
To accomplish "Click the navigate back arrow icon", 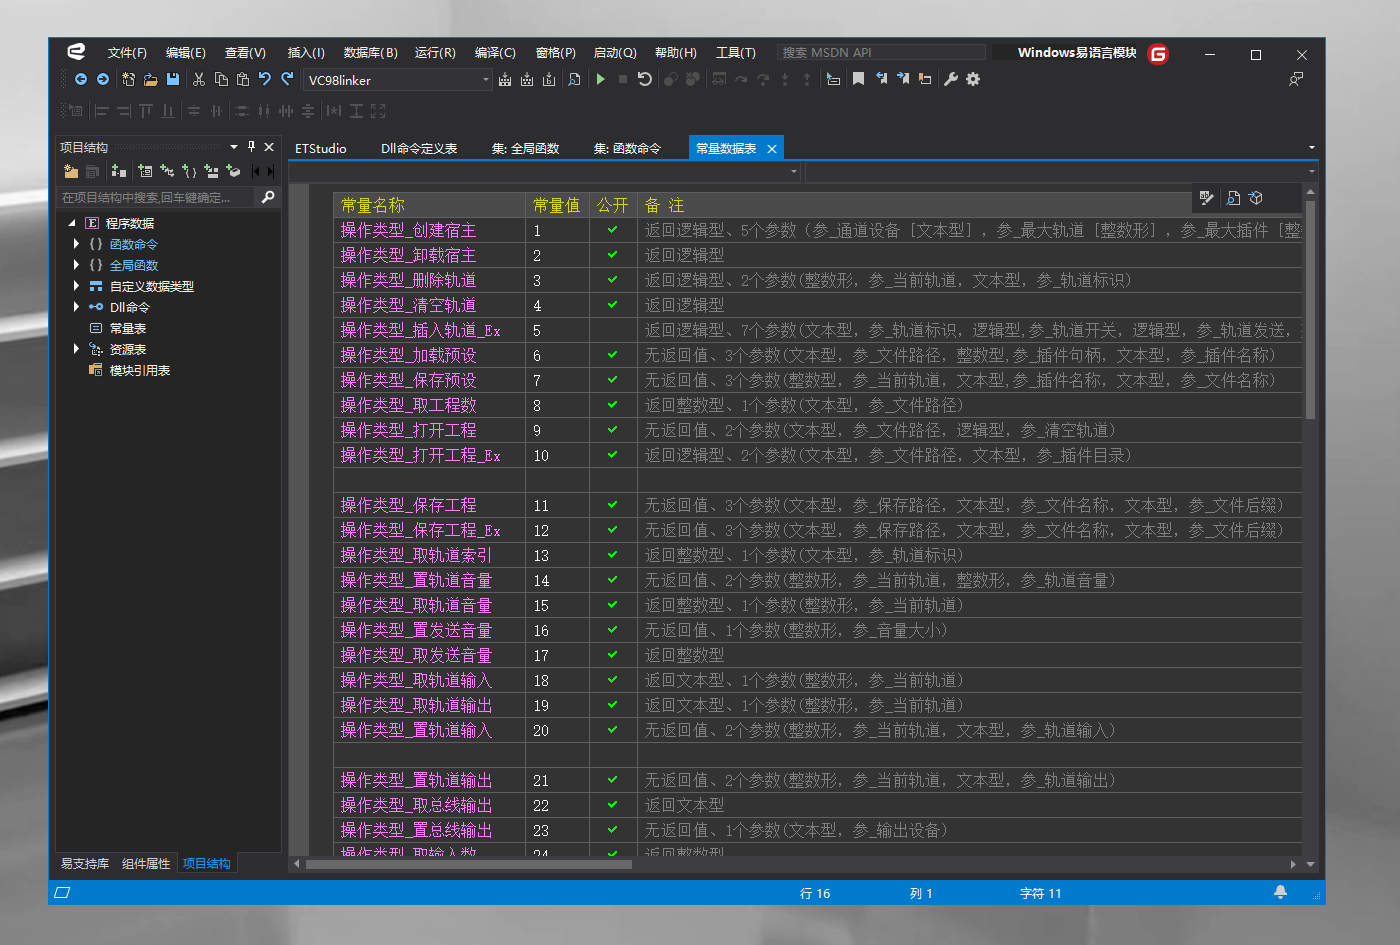I will [x=81, y=79].
